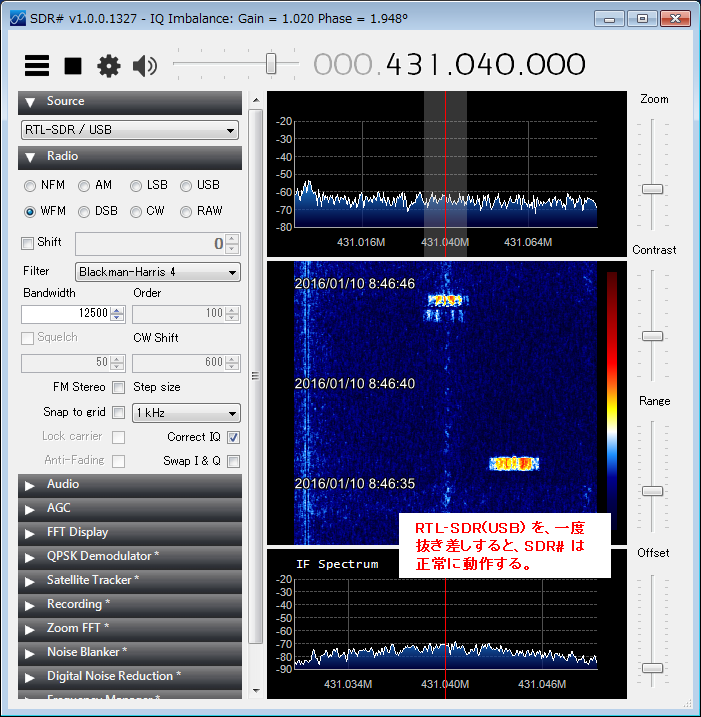Collapse the Radio panel

pos(130,157)
